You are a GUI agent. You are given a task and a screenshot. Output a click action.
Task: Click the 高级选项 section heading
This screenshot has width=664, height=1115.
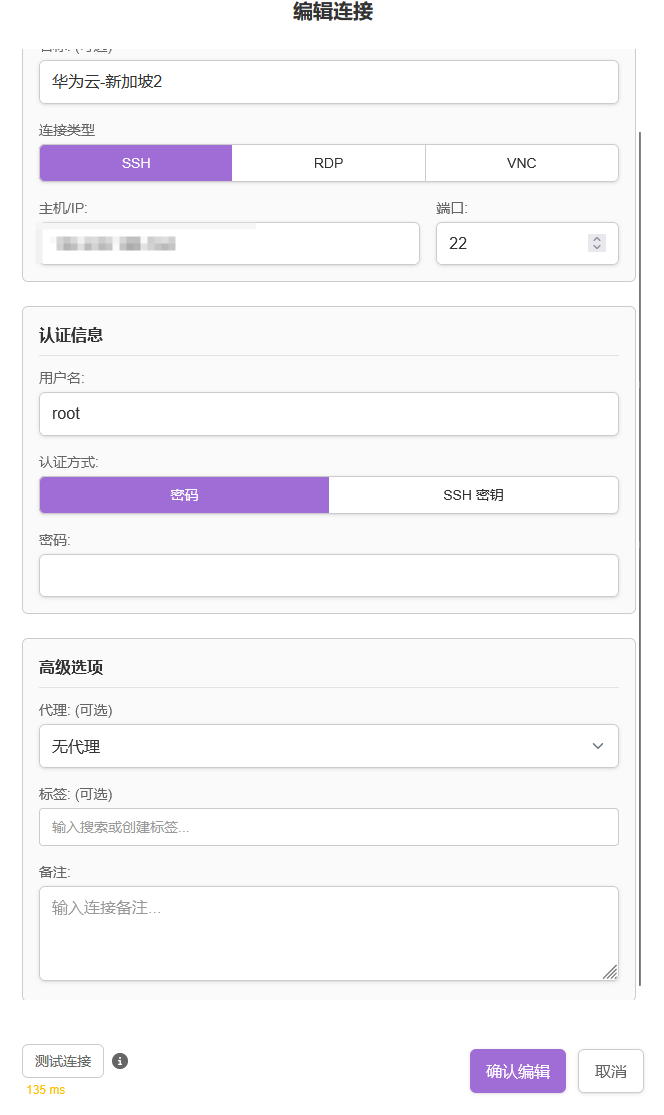pyautogui.click(x=71, y=667)
